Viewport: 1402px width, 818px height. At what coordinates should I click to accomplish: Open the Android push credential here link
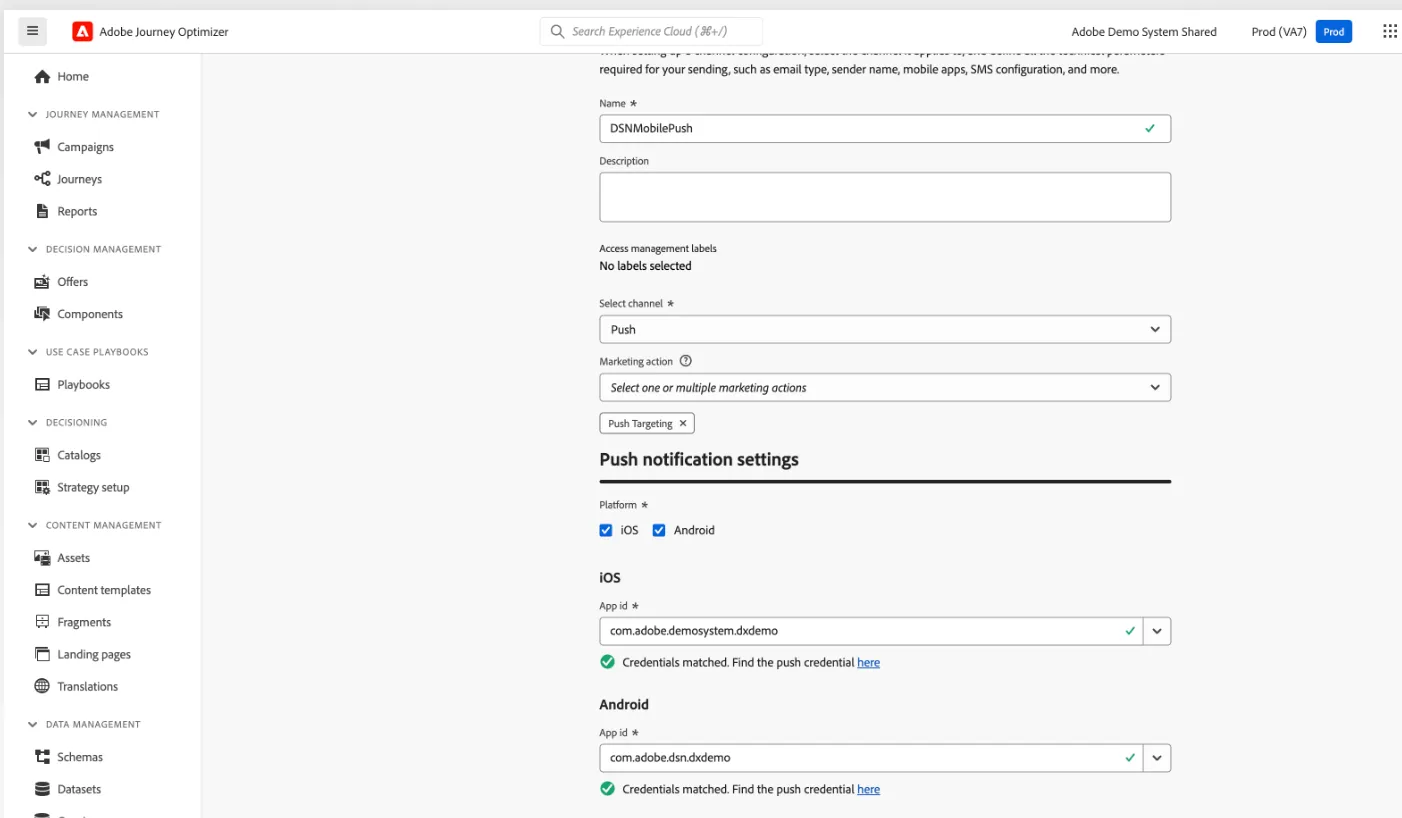[x=868, y=789]
